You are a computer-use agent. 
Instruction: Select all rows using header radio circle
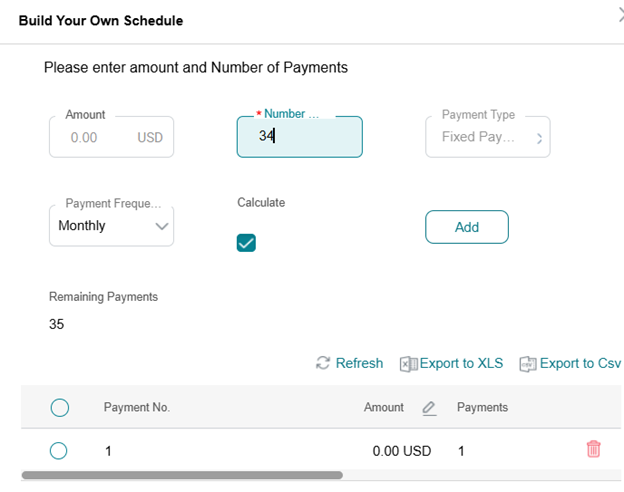[59, 407]
